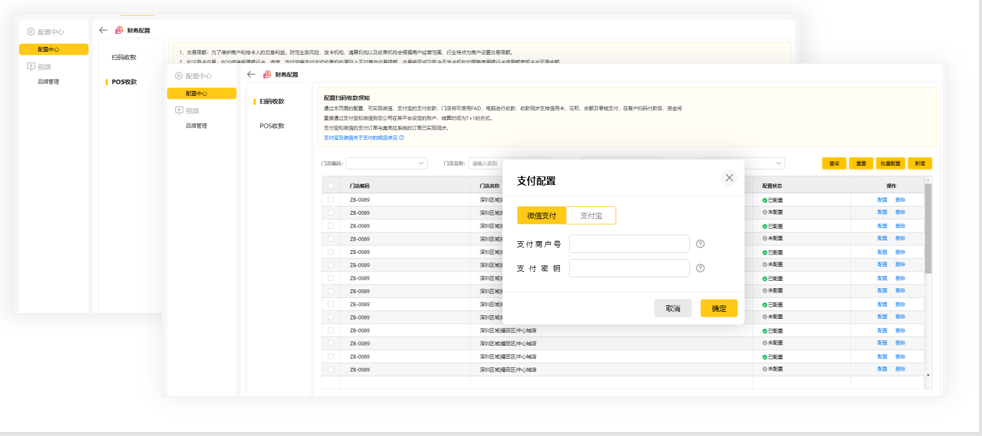Confirm payment config with 确定 button

click(719, 308)
